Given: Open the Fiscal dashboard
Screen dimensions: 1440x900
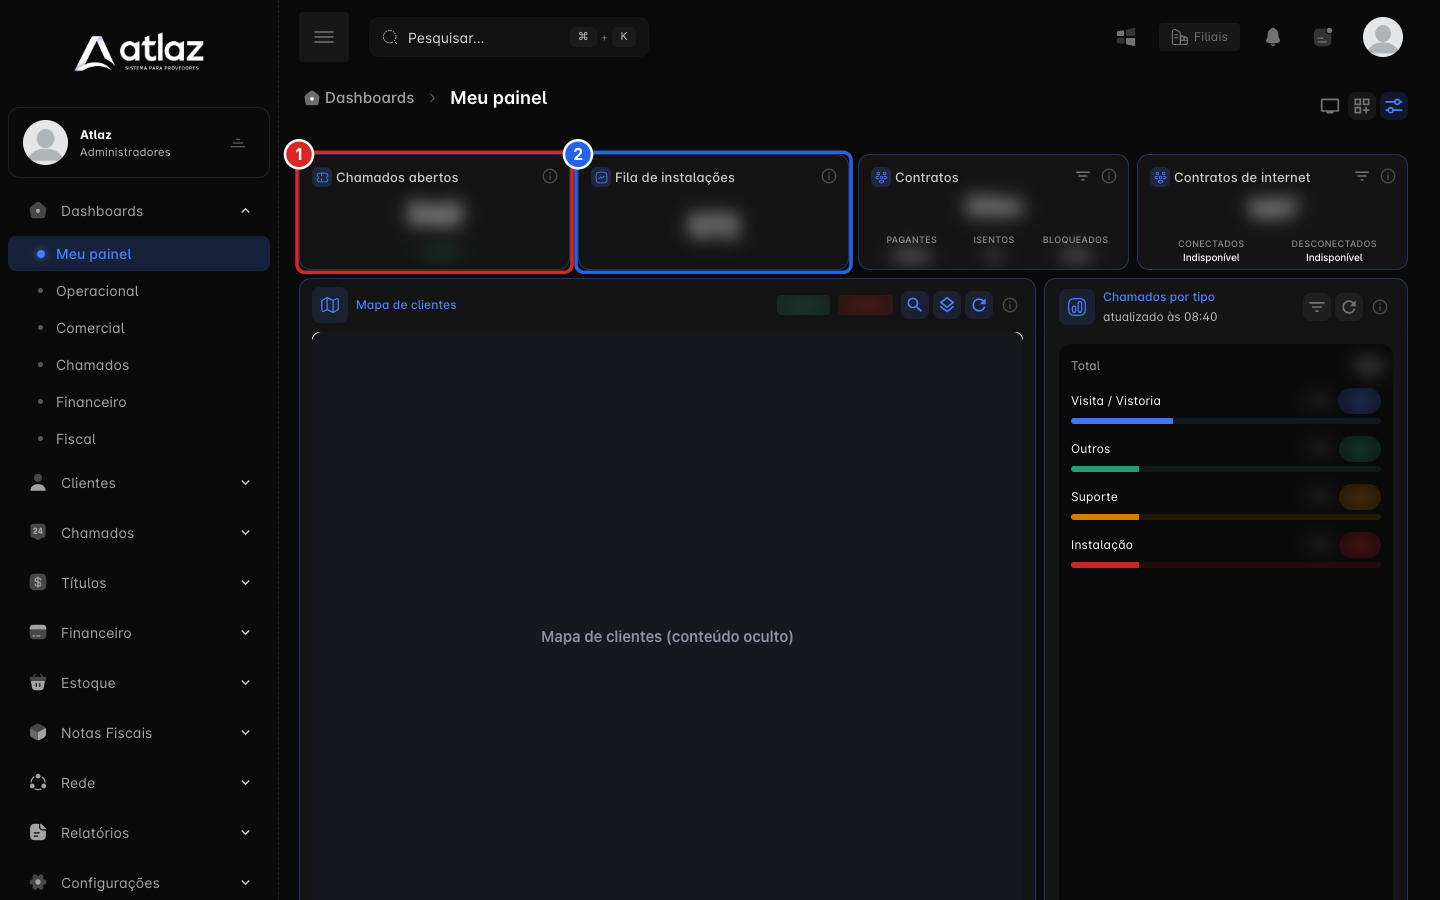Looking at the screenshot, I should click(x=76, y=439).
